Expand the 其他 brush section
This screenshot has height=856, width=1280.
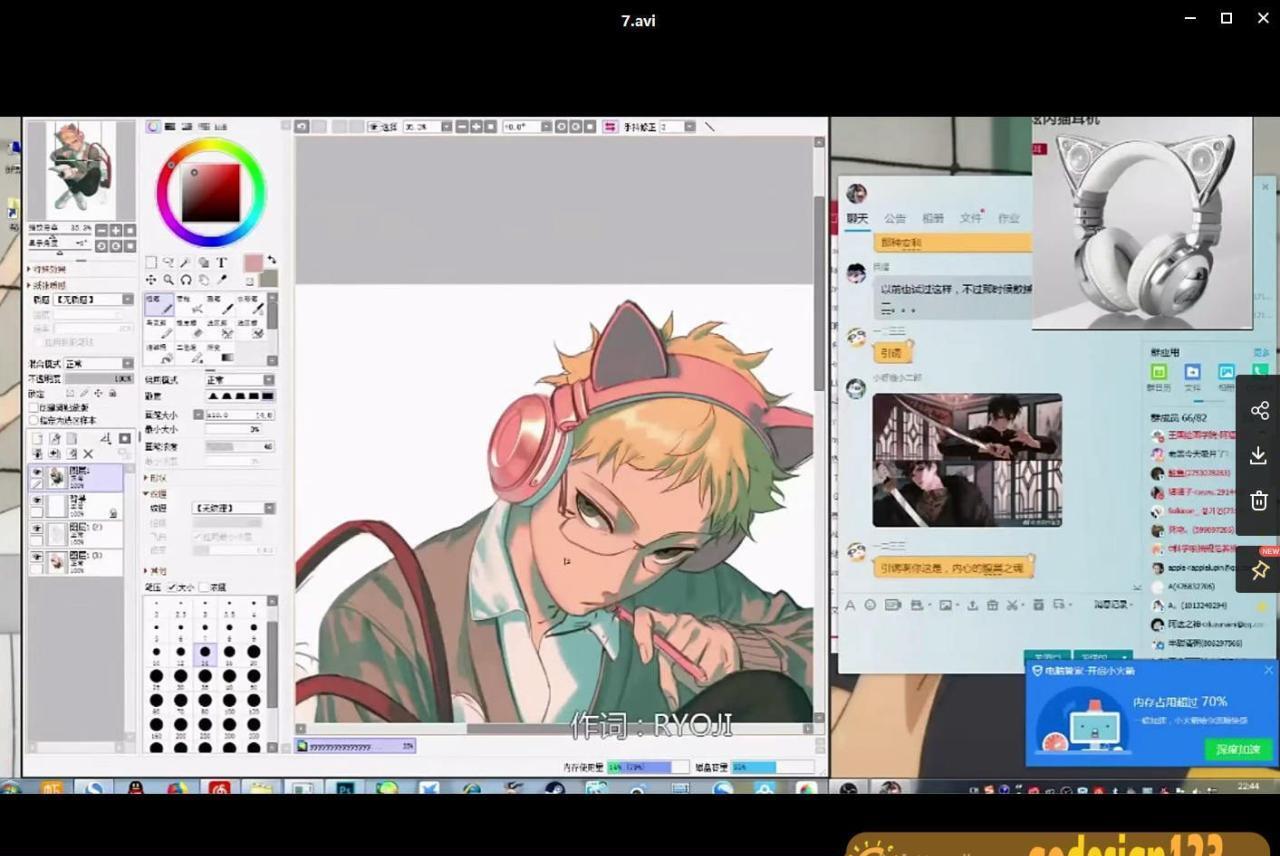[x=156, y=570]
